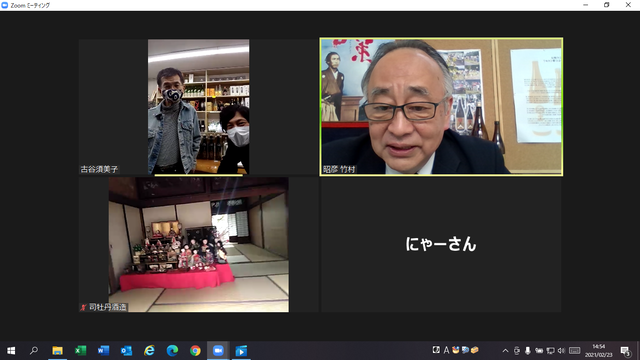Open Outlook from the taskbar
Viewport: 640px width, 360px height.
(126, 351)
